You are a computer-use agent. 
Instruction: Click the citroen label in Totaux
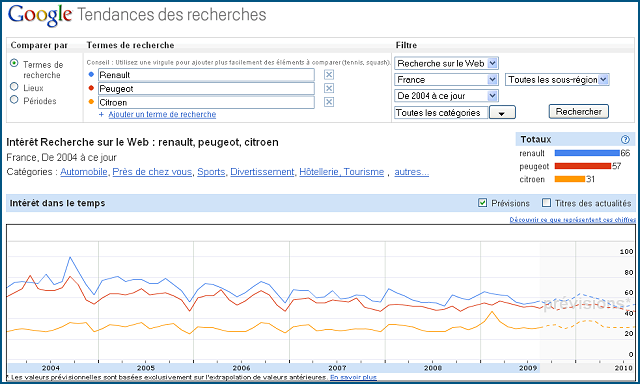pyautogui.click(x=532, y=179)
